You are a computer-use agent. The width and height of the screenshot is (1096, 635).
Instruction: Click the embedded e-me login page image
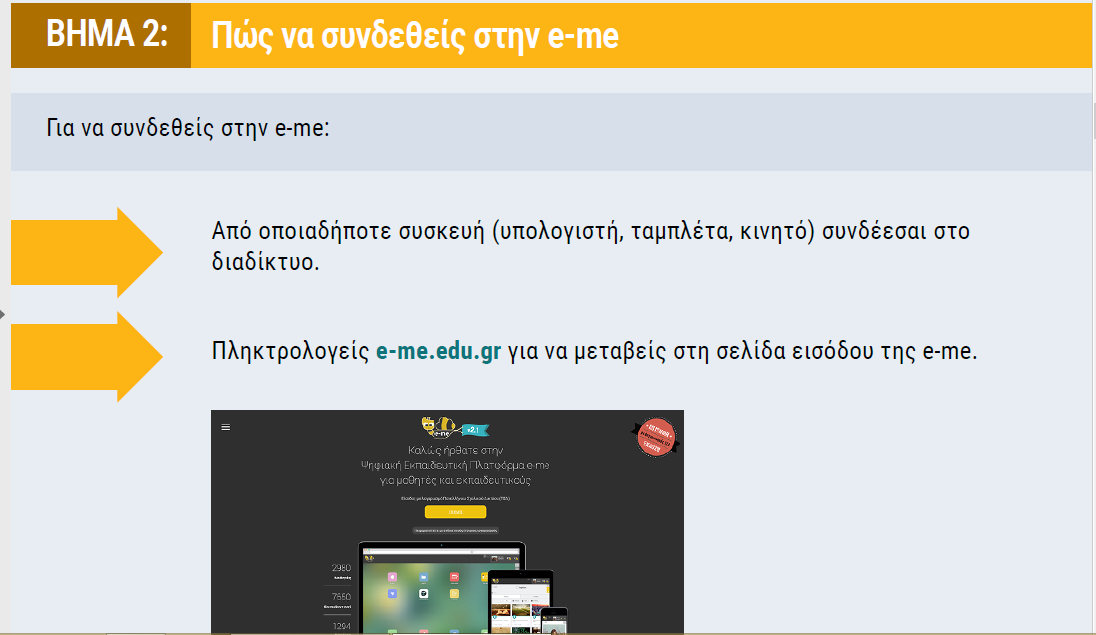pyautogui.click(x=447, y=522)
